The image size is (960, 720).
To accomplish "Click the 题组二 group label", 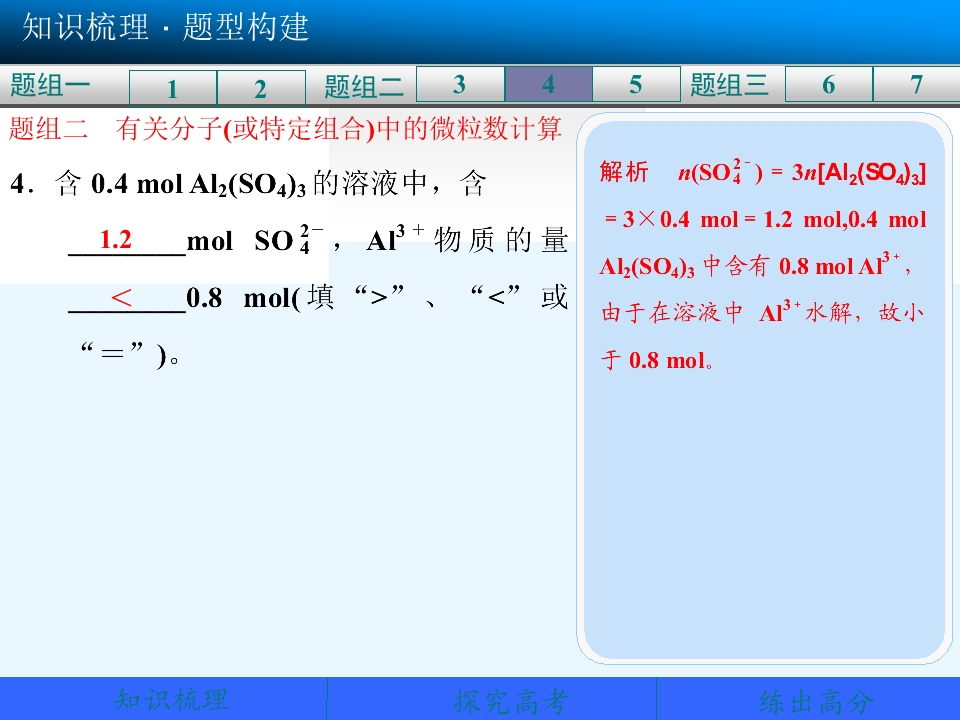I will coord(364,86).
